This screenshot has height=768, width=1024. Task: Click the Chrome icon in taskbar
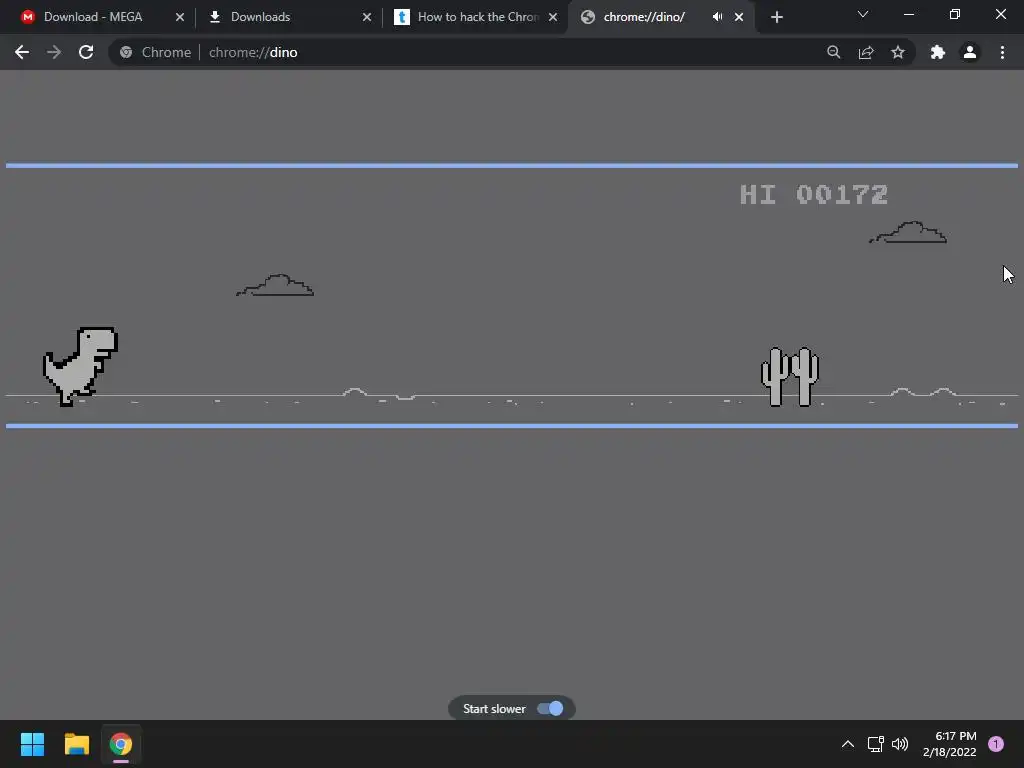[121, 744]
